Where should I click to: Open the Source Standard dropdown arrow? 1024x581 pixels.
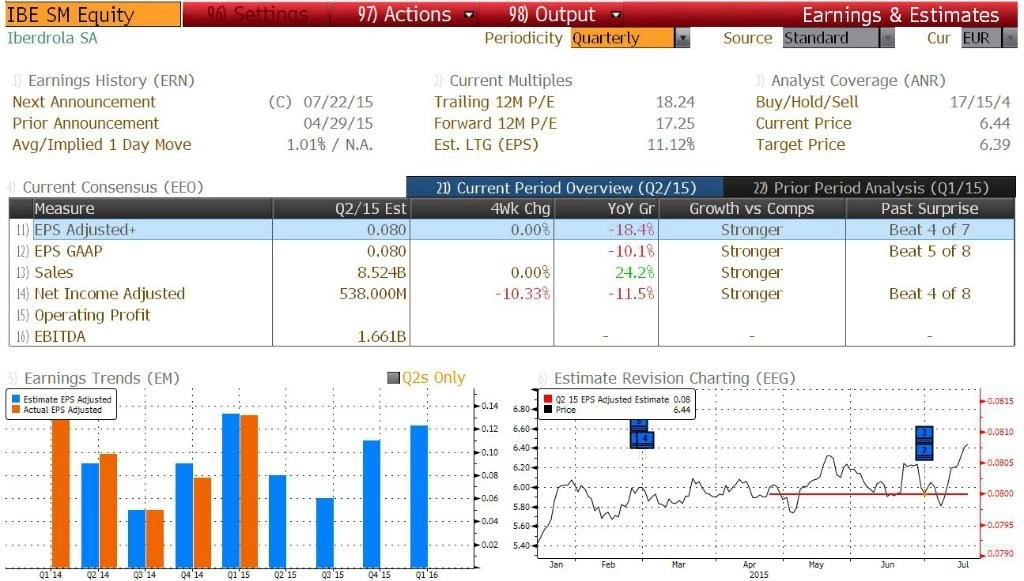pyautogui.click(x=887, y=39)
